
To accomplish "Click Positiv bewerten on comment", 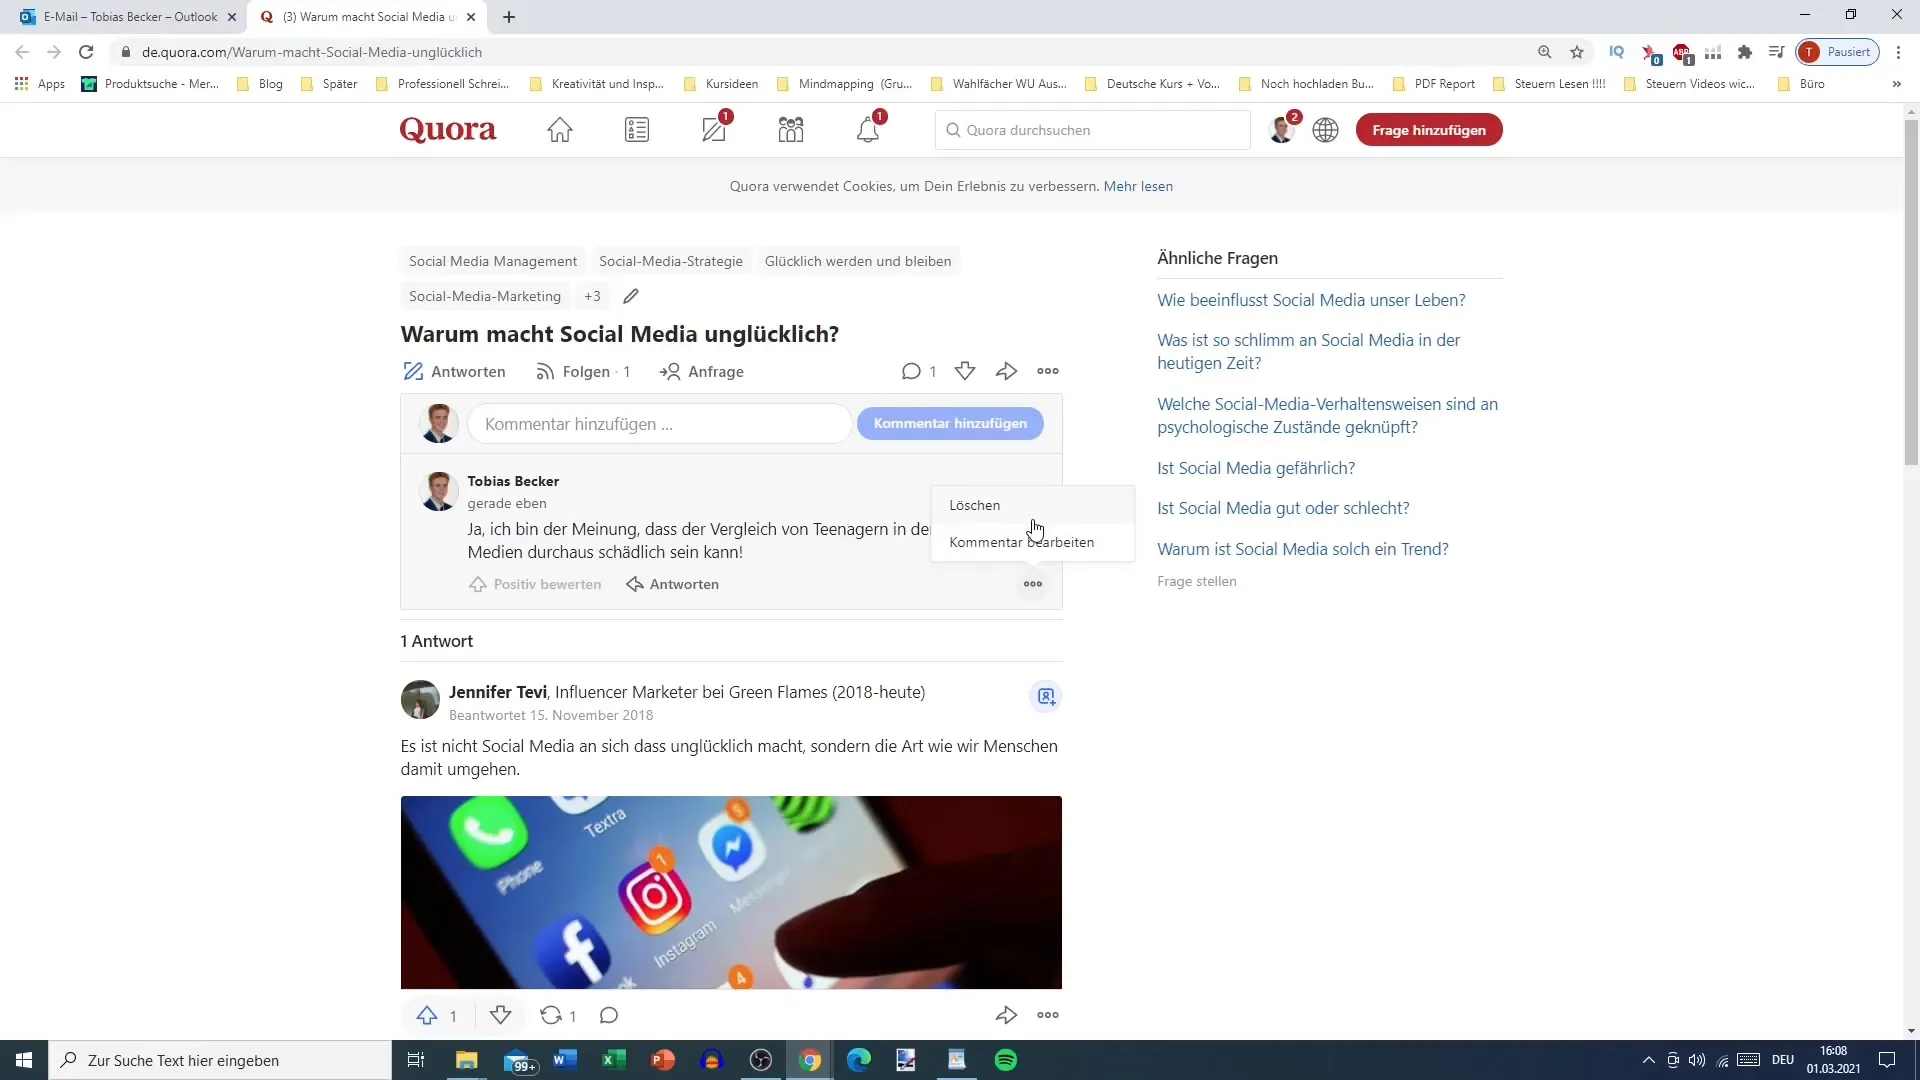I will [x=535, y=584].
